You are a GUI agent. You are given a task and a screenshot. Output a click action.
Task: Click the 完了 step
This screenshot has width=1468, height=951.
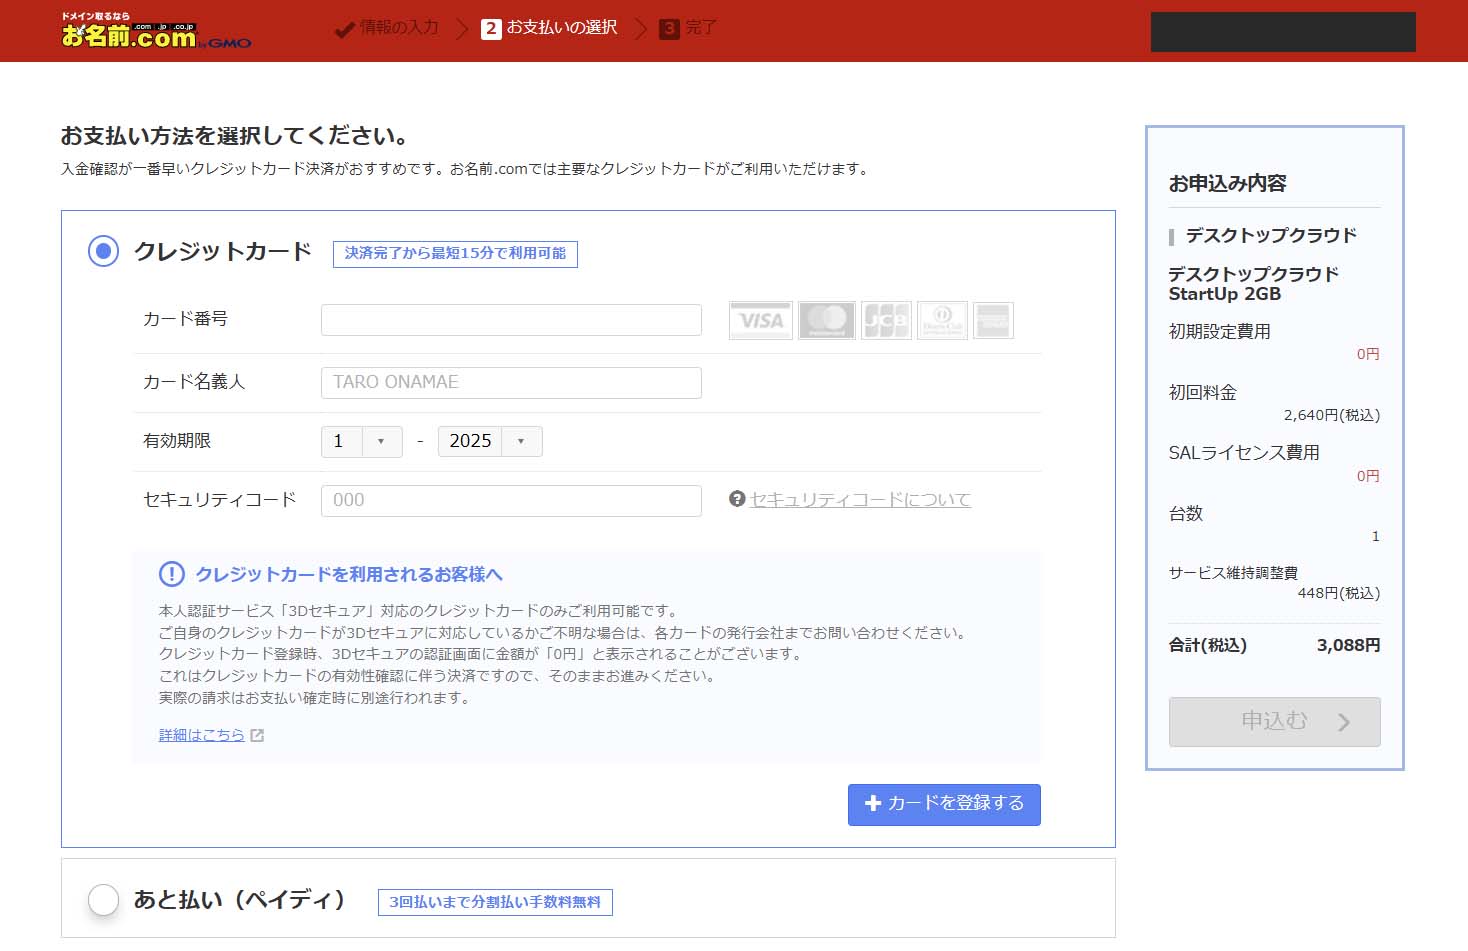click(x=701, y=28)
